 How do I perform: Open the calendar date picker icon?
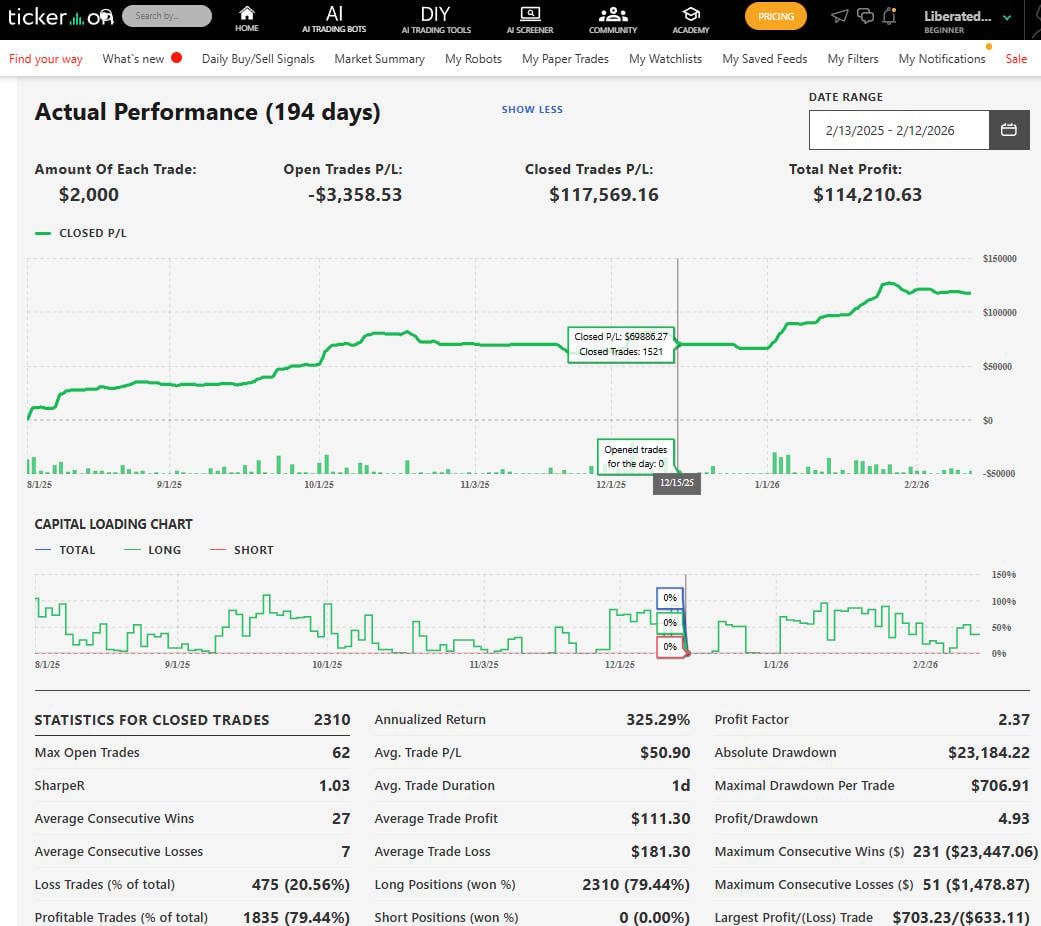click(x=1008, y=130)
